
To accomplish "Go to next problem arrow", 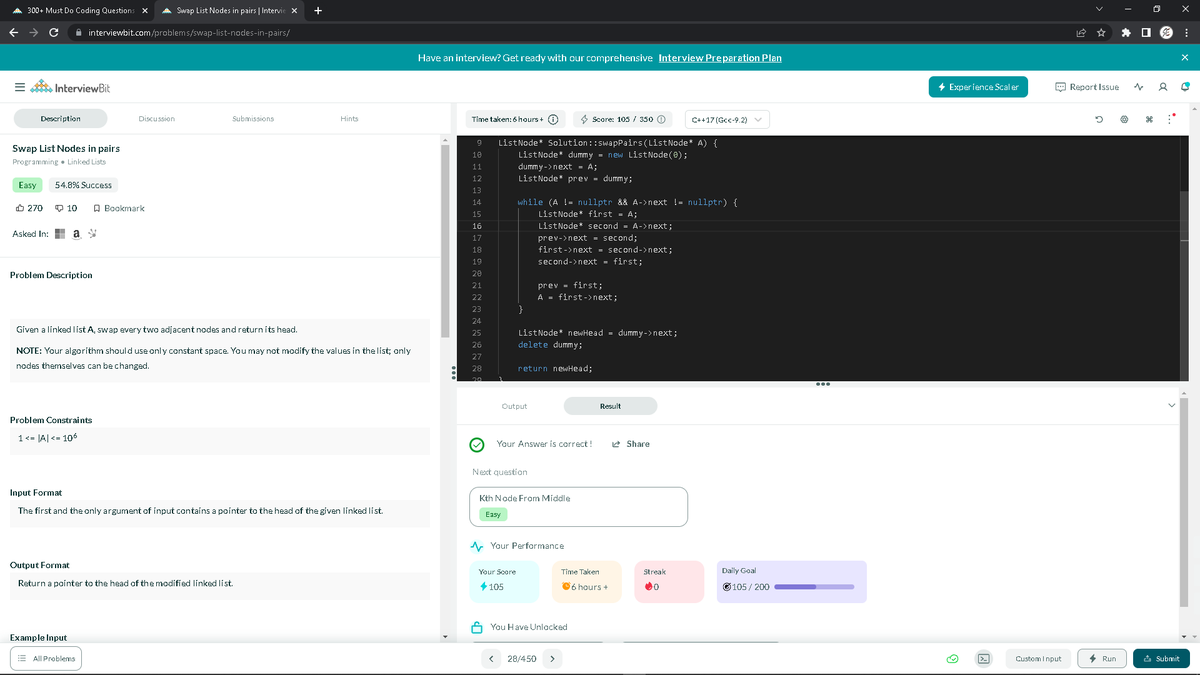I will tap(553, 659).
